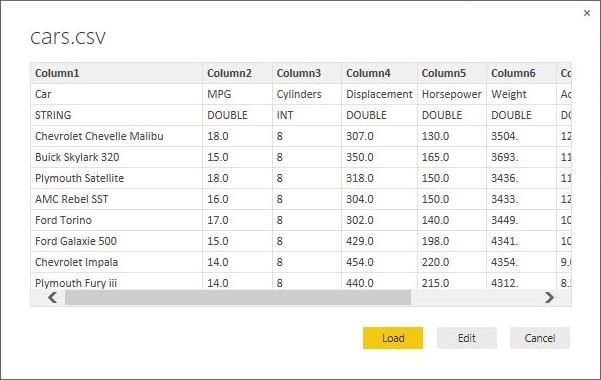Select 'Plymouth Satellite' cell
This screenshot has width=601, height=380.
[117, 178]
